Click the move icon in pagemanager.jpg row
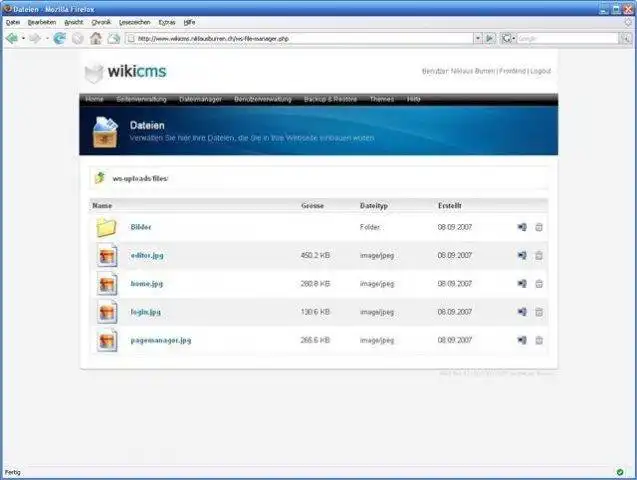The width and height of the screenshot is (637, 480). (x=522, y=340)
